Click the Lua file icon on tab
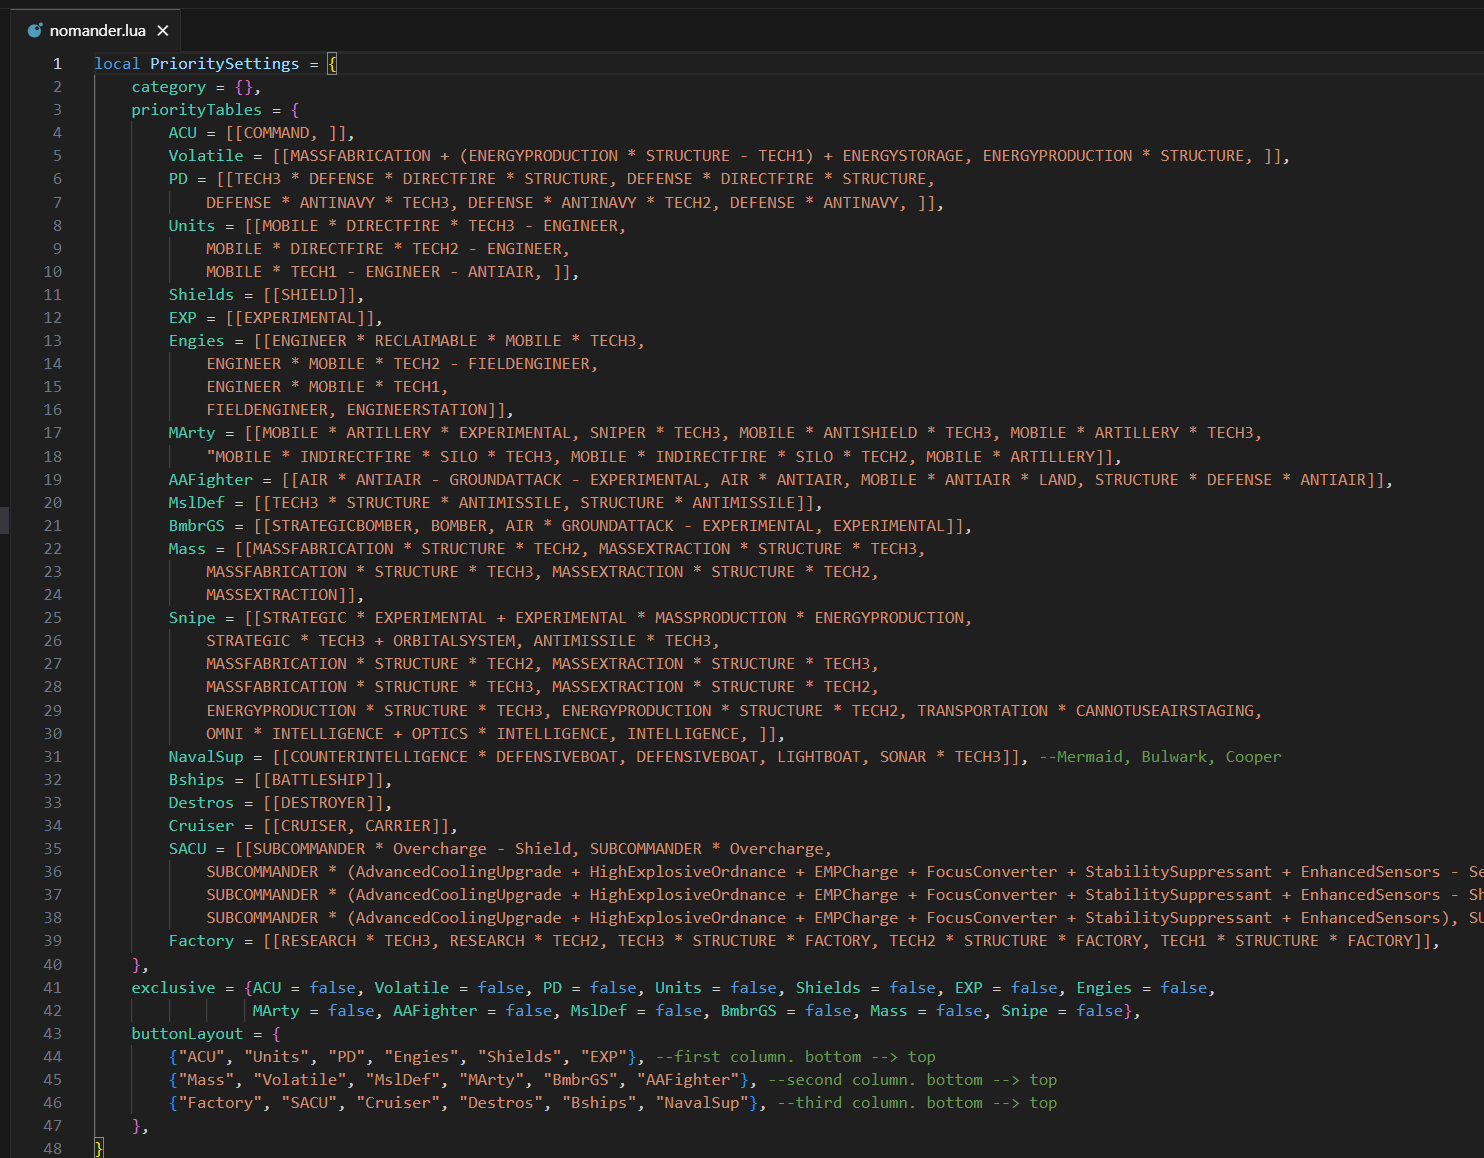Screen dimensions: 1484x1158 click(x=35, y=30)
